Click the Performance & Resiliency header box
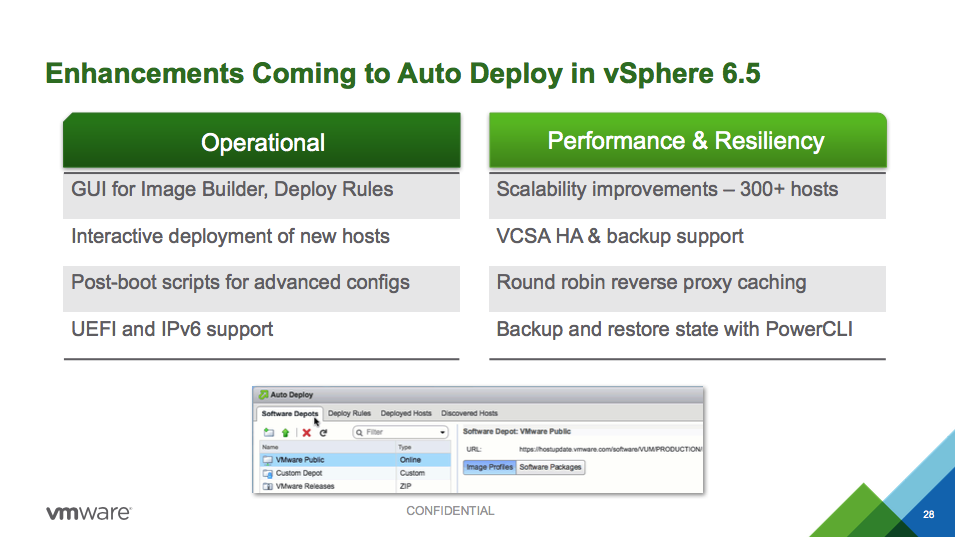Image resolution: width=955 pixels, height=537 pixels. point(688,140)
